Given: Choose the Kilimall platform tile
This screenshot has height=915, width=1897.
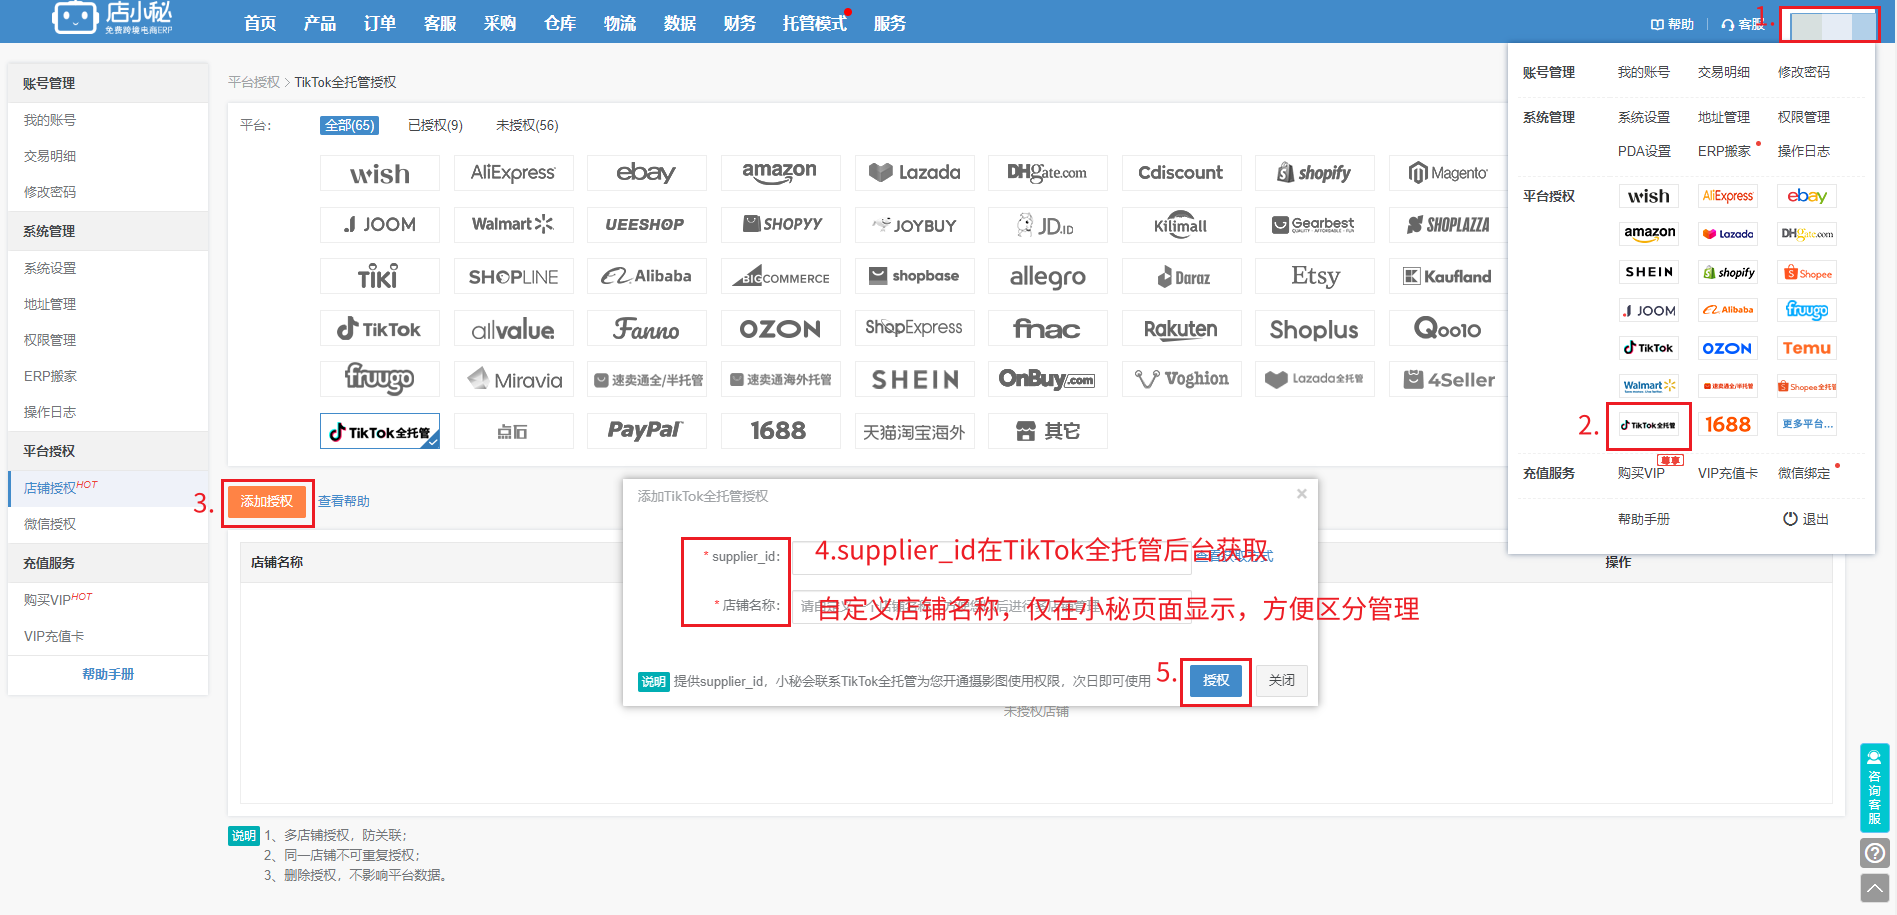Looking at the screenshot, I should coord(1181,225).
